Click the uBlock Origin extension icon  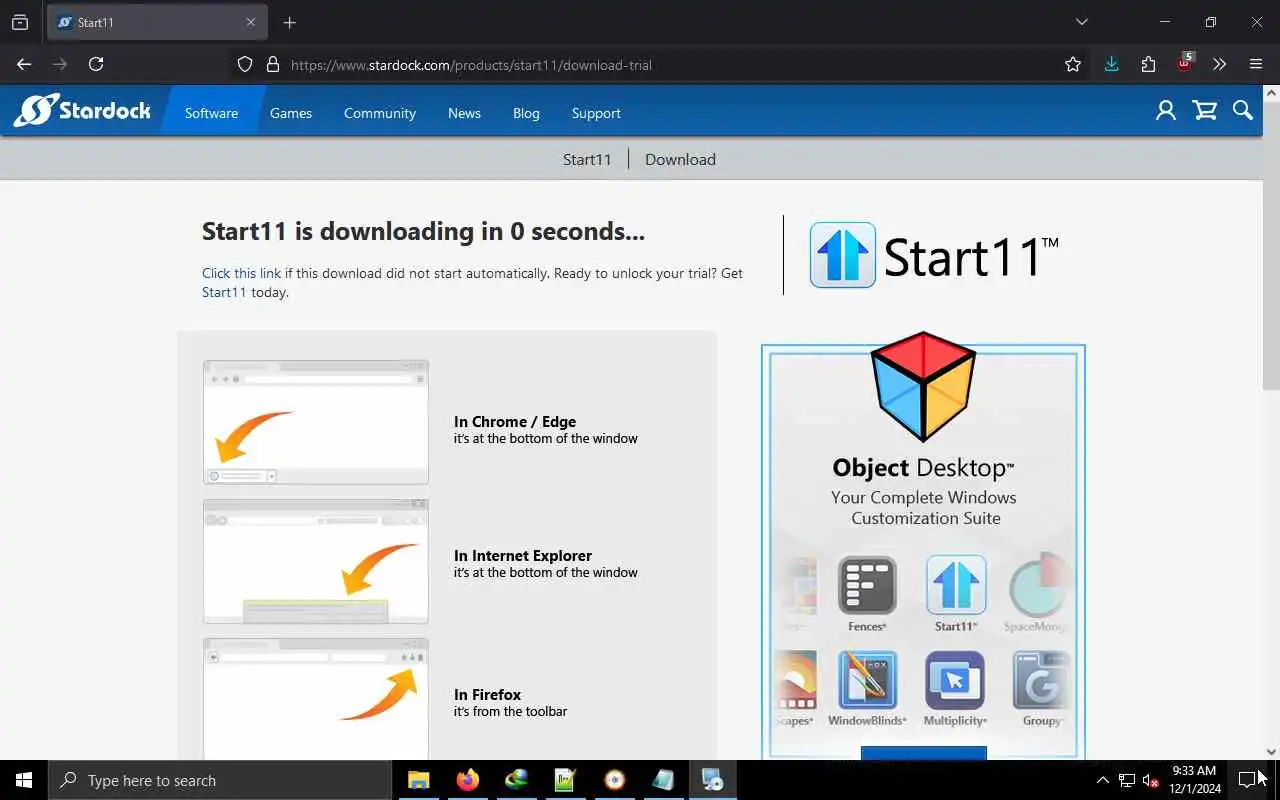1185,63
